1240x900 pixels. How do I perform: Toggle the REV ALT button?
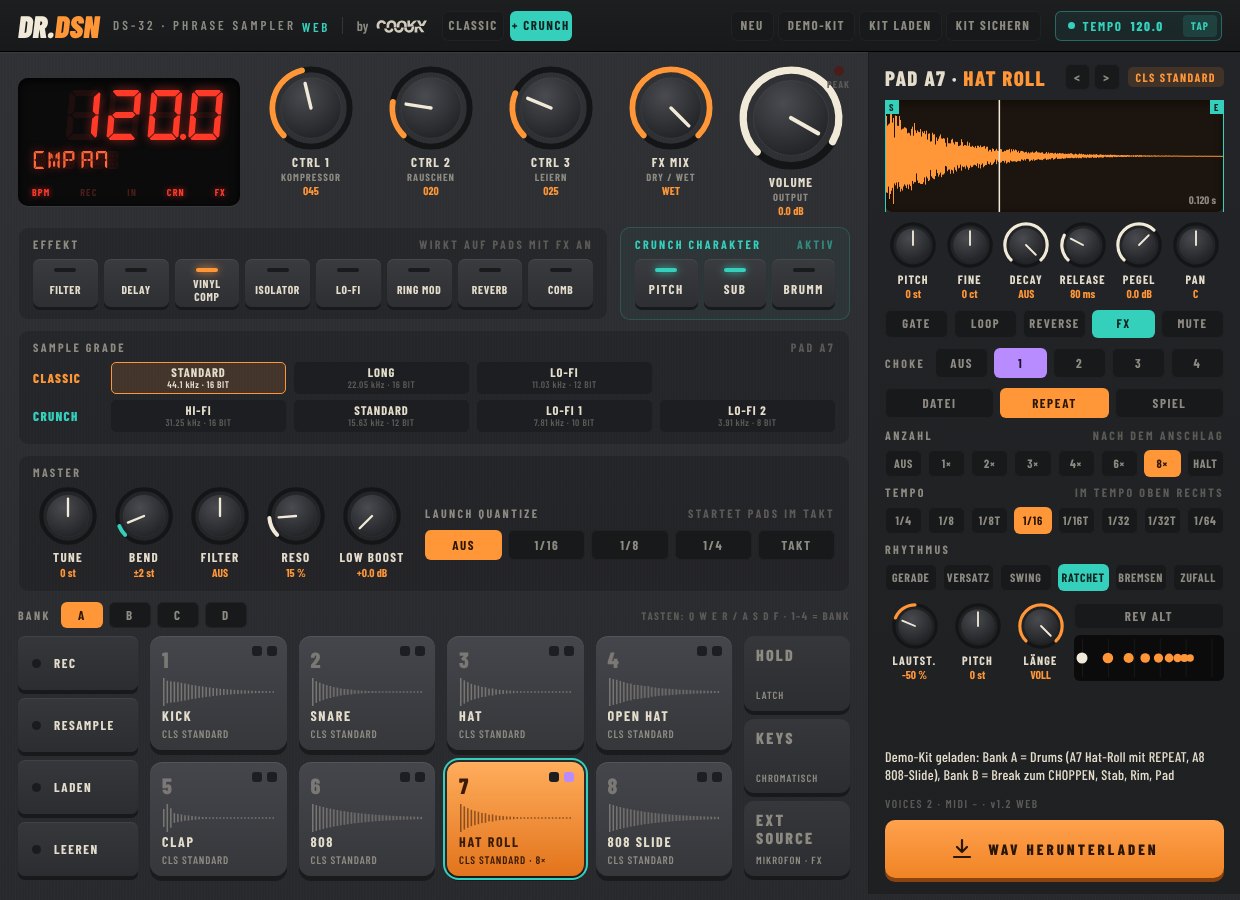click(1148, 616)
